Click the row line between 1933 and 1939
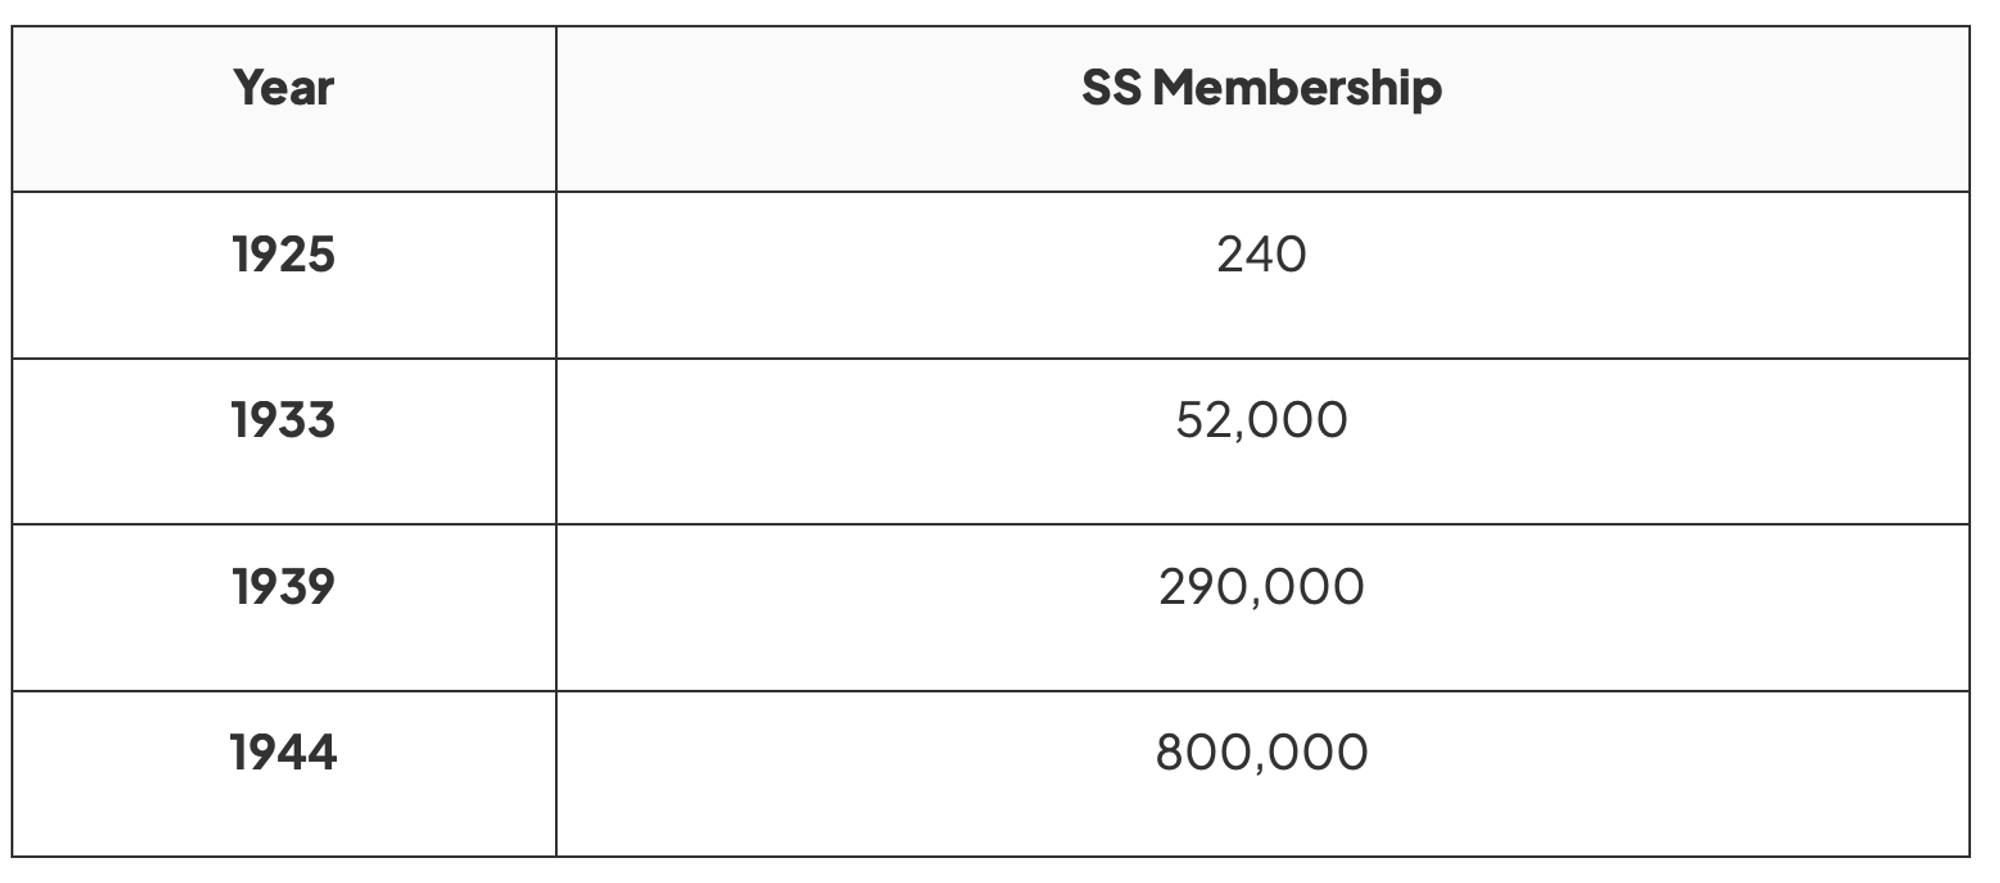The height and width of the screenshot is (883, 2000). tap(283, 524)
